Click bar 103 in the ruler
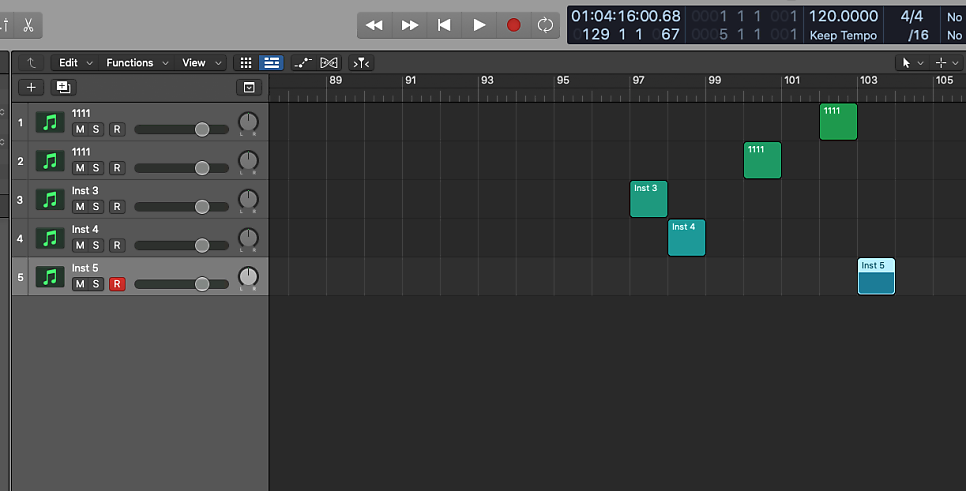Screen dimensions: 966x491 [x=869, y=80]
